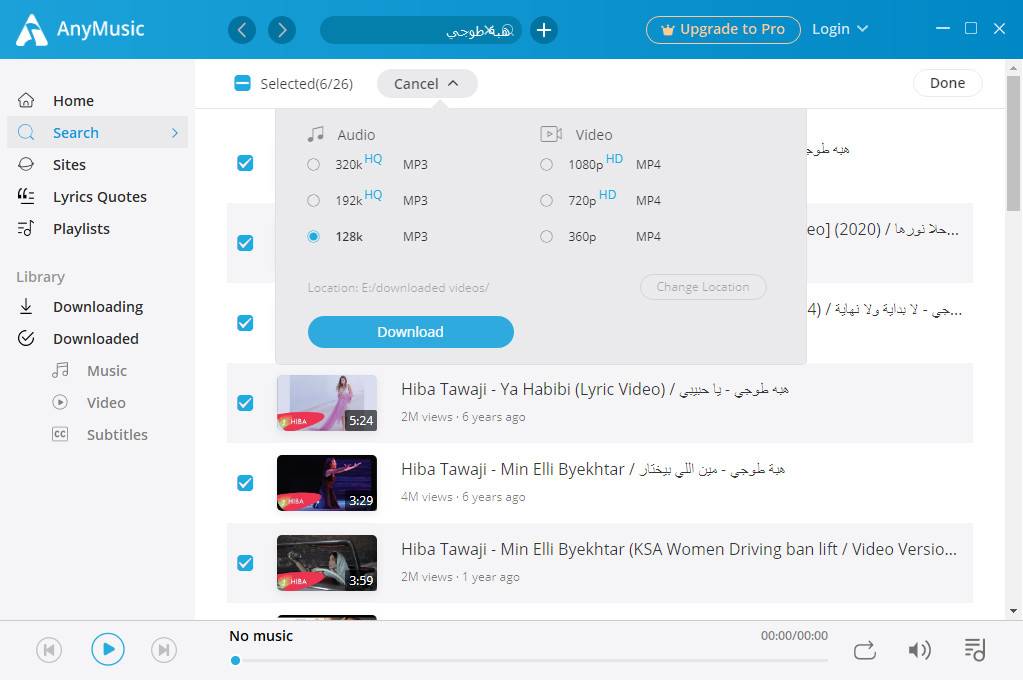The image size is (1023, 680).
Task: Toggle the select-all checkbox
Action: click(242, 83)
